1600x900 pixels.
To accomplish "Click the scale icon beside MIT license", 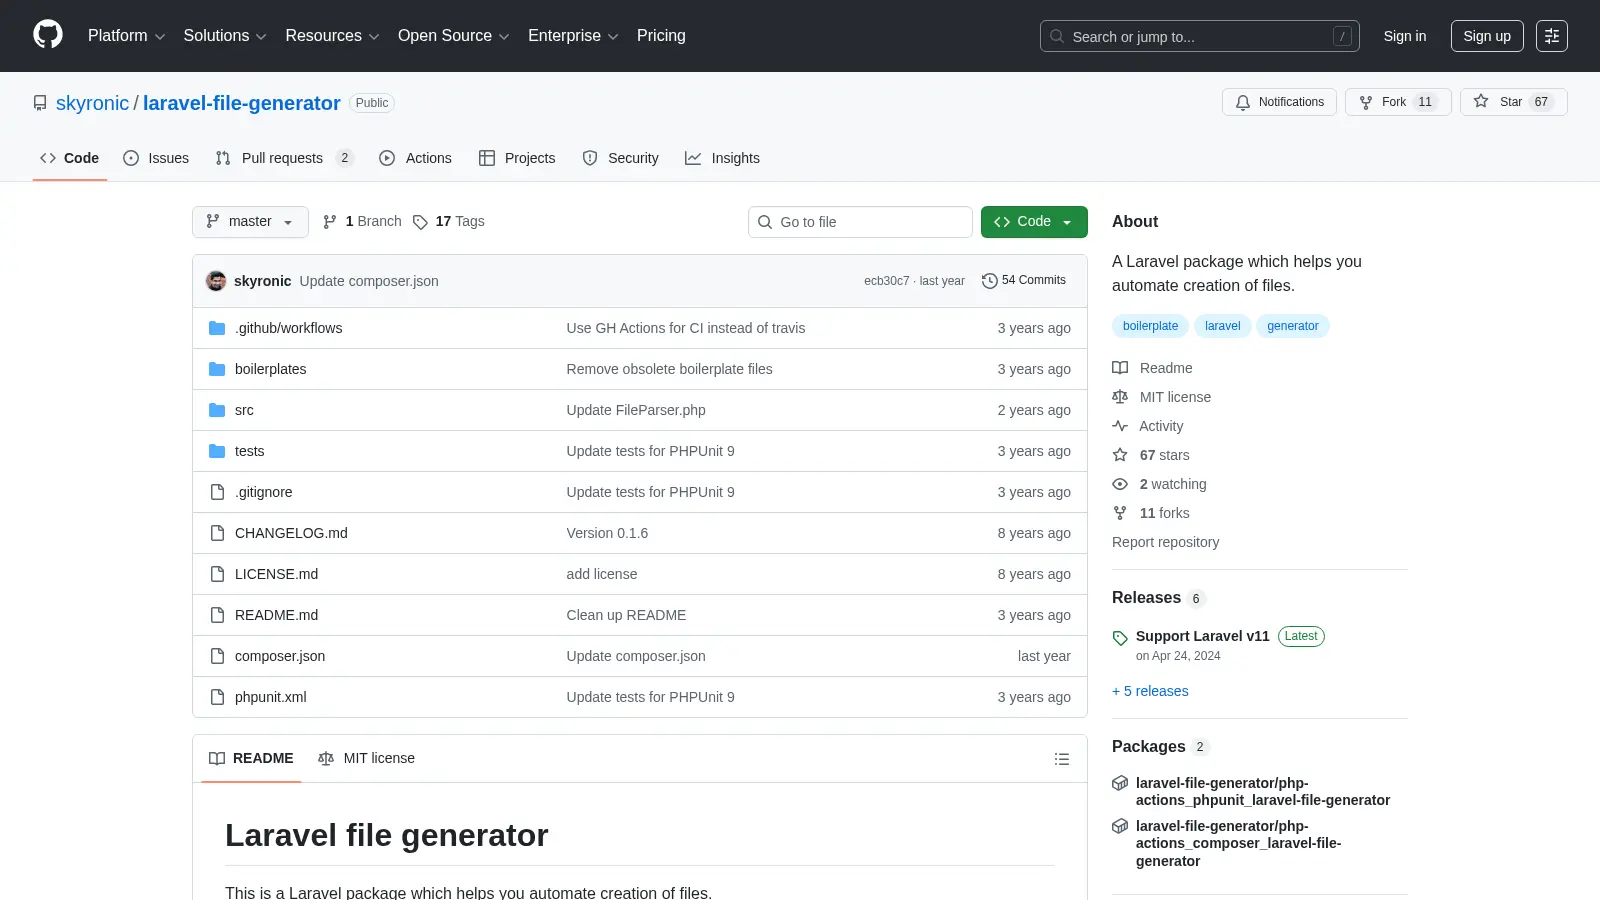I will pyautogui.click(x=1120, y=397).
